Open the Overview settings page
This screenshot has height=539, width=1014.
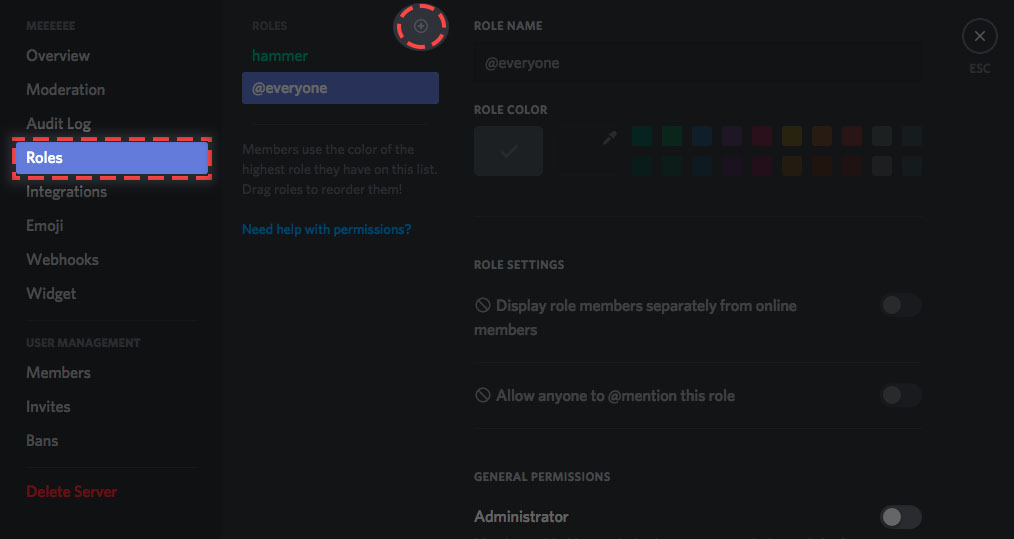(58, 56)
